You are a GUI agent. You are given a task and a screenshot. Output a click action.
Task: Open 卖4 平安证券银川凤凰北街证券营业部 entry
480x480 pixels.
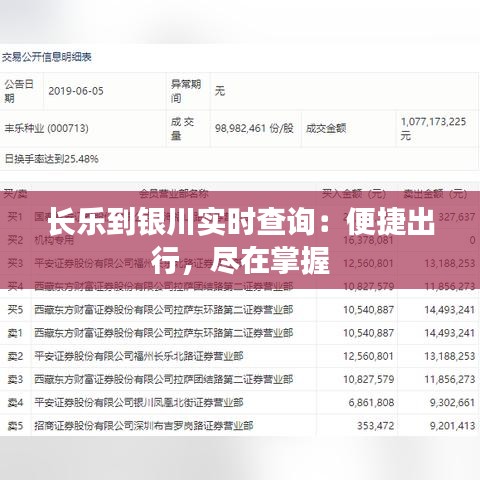click(139, 402)
